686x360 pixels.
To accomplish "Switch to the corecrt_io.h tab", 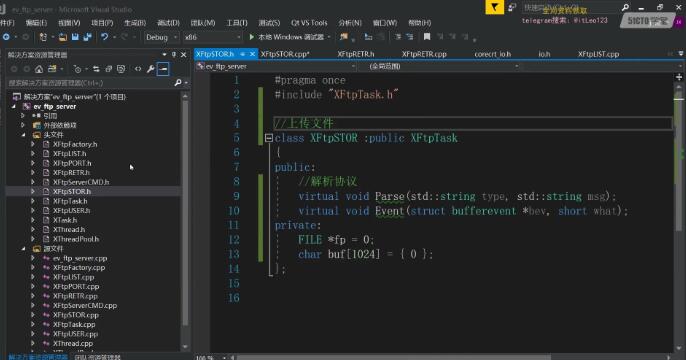I will pyautogui.click(x=493, y=54).
